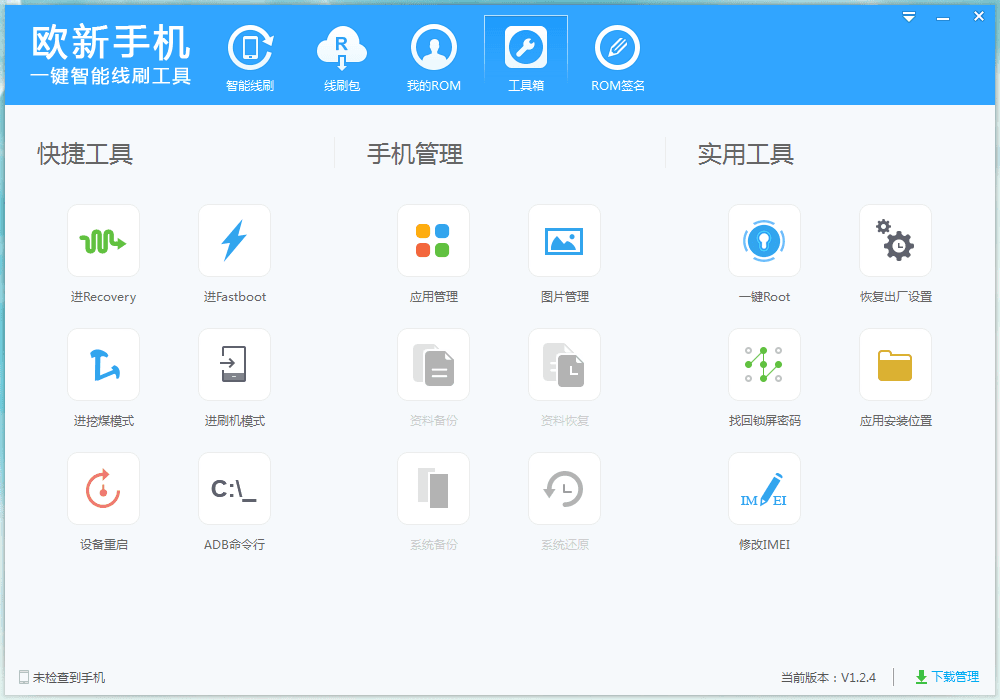Restart device via 设备重启 icon
Image resolution: width=1000 pixels, height=700 pixels.
(x=103, y=489)
